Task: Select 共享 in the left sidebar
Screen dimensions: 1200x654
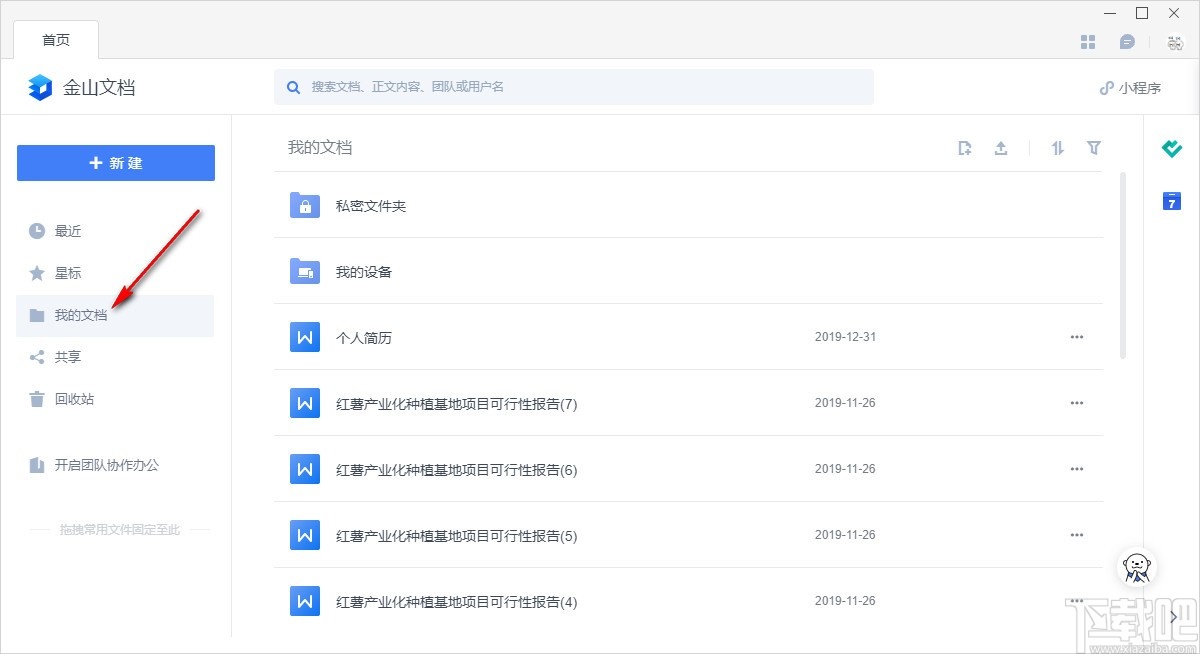Action: click(115, 357)
